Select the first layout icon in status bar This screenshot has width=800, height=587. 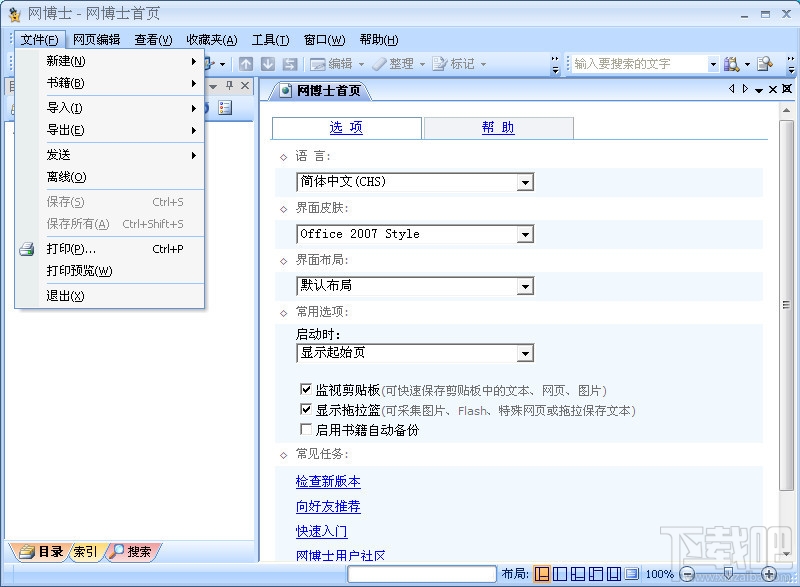(x=541, y=574)
